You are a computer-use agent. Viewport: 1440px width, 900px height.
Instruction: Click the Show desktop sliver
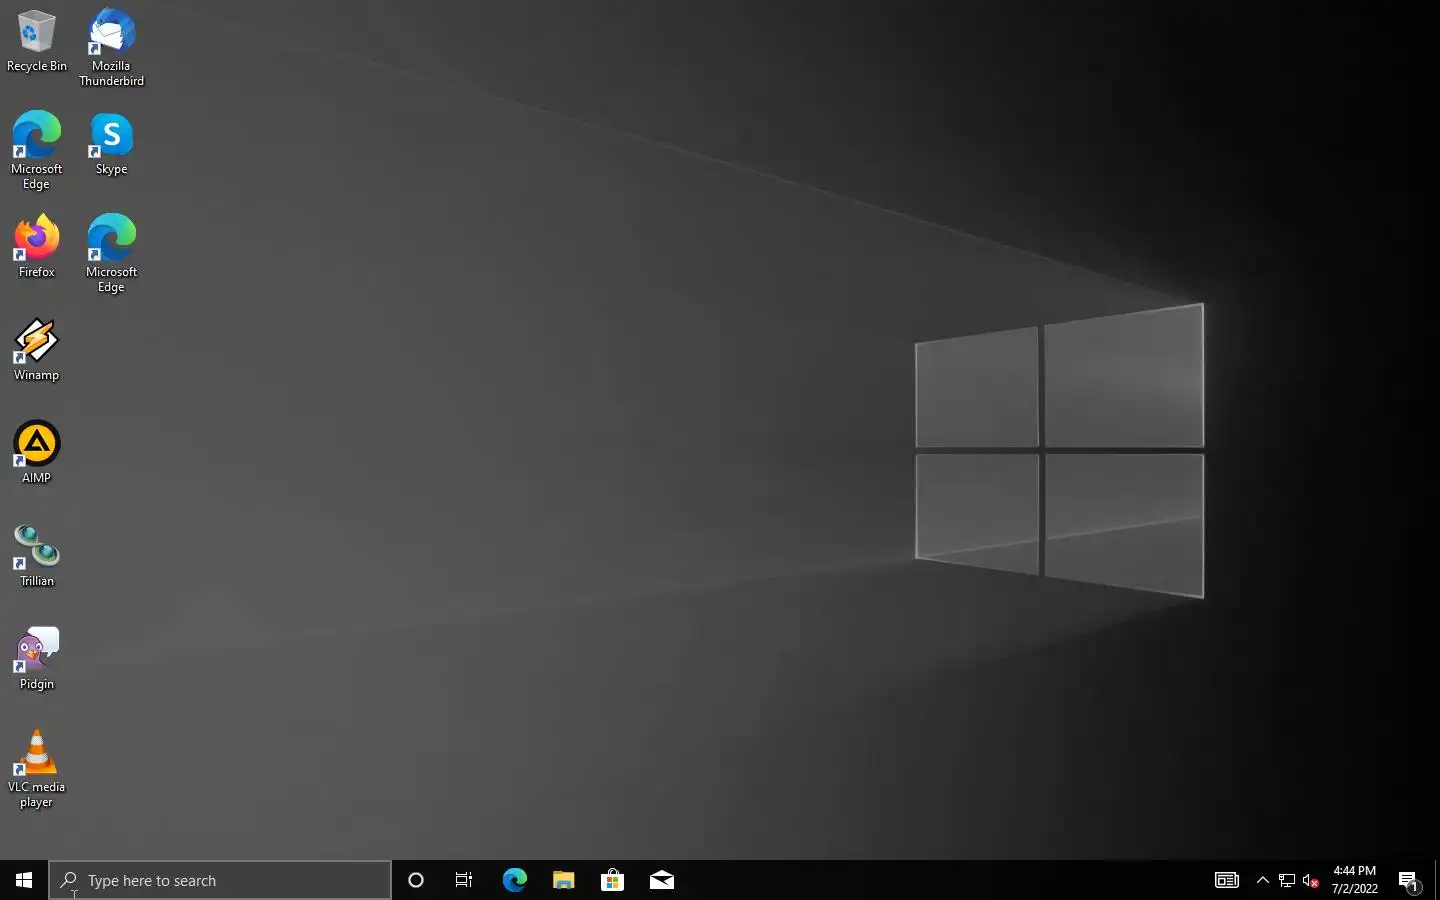pyautogui.click(x=1437, y=880)
